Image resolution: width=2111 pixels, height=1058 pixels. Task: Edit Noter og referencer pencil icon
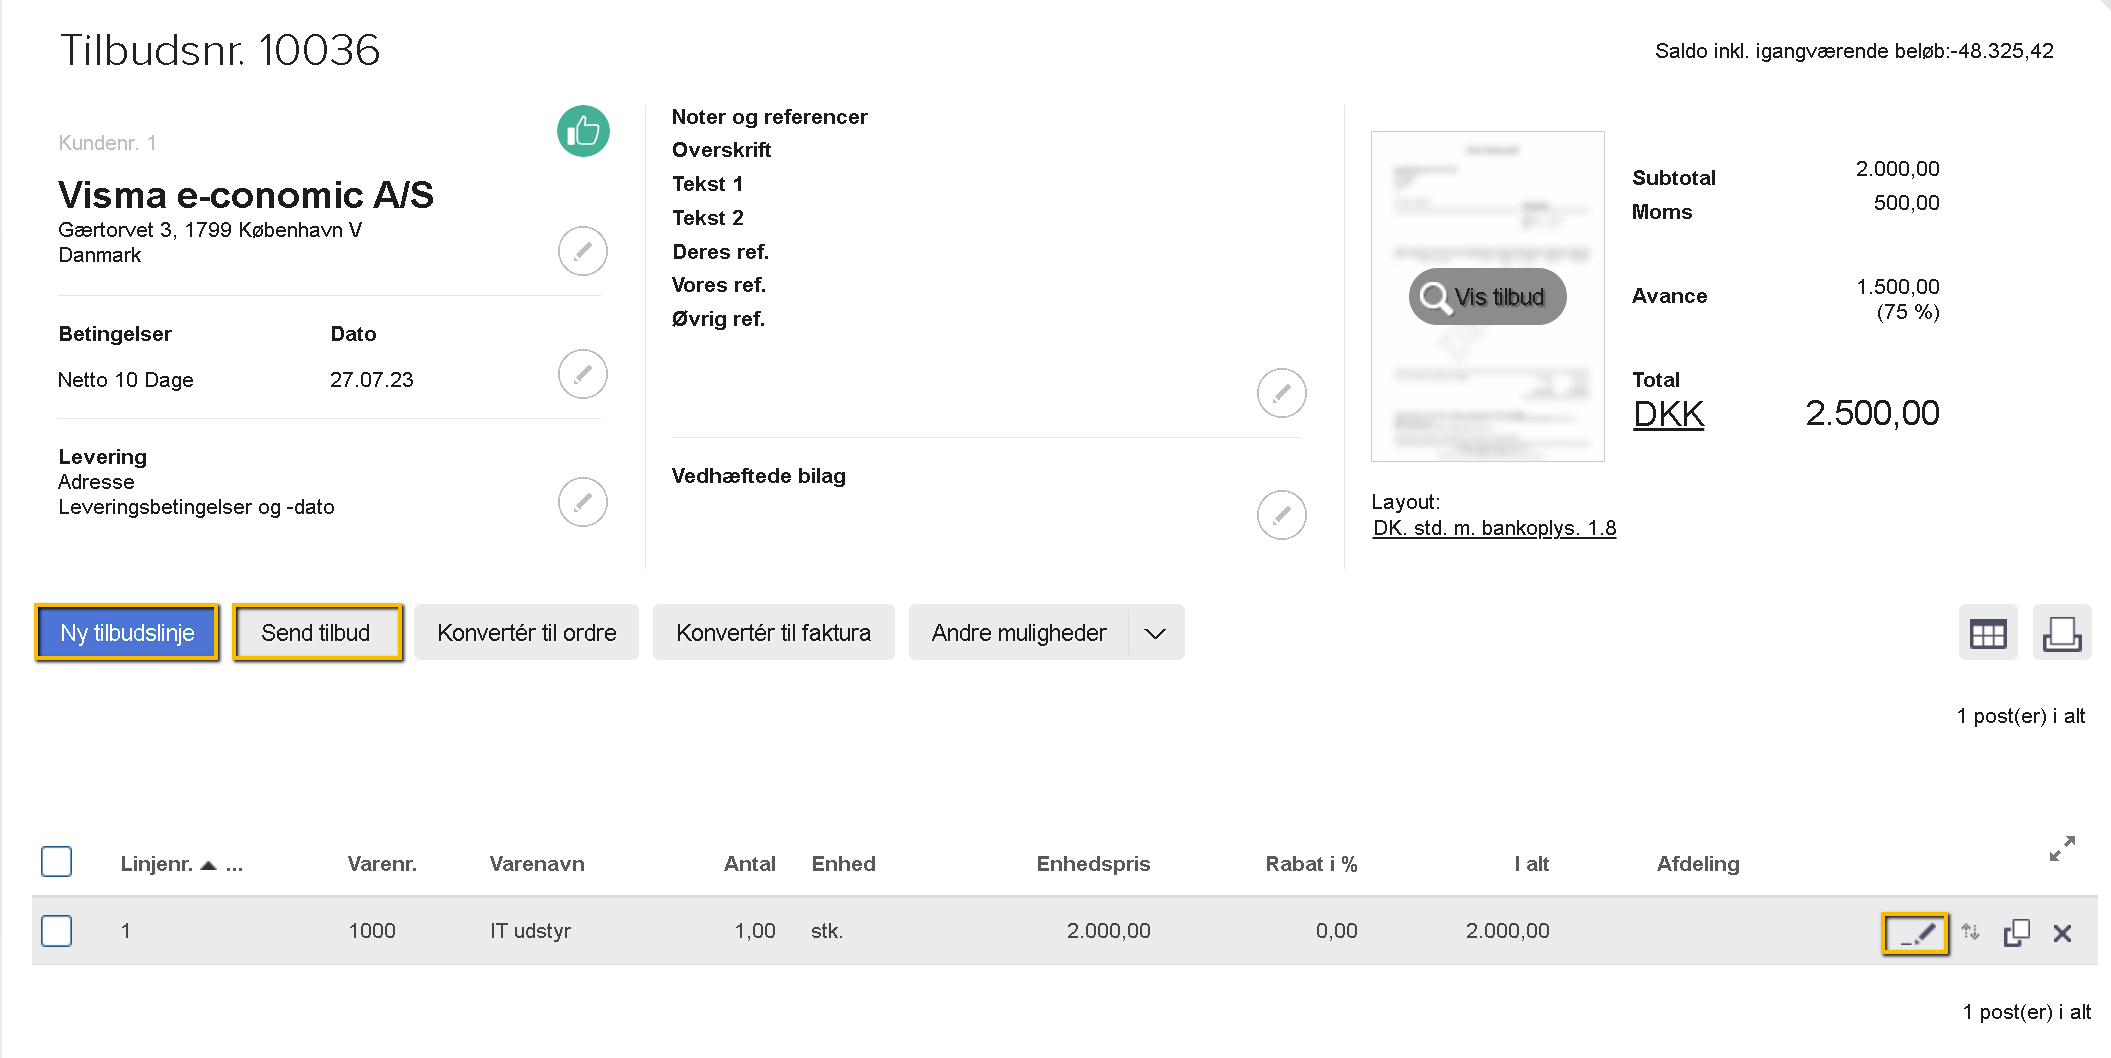(x=1281, y=393)
